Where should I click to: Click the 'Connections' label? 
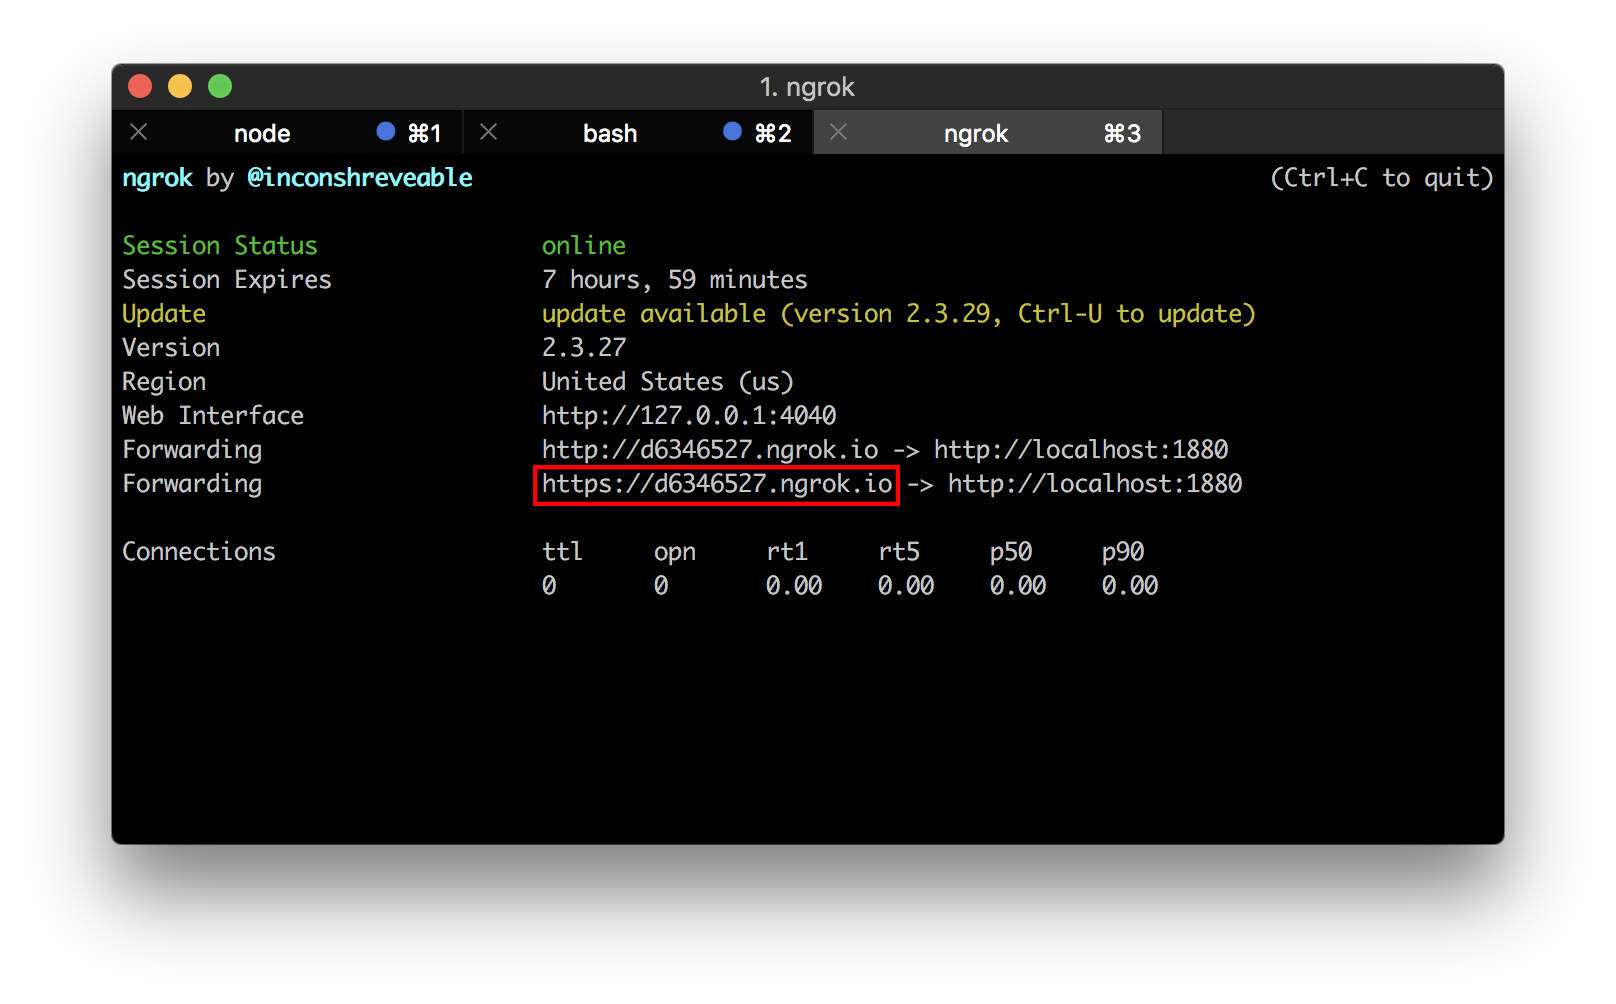click(x=199, y=552)
